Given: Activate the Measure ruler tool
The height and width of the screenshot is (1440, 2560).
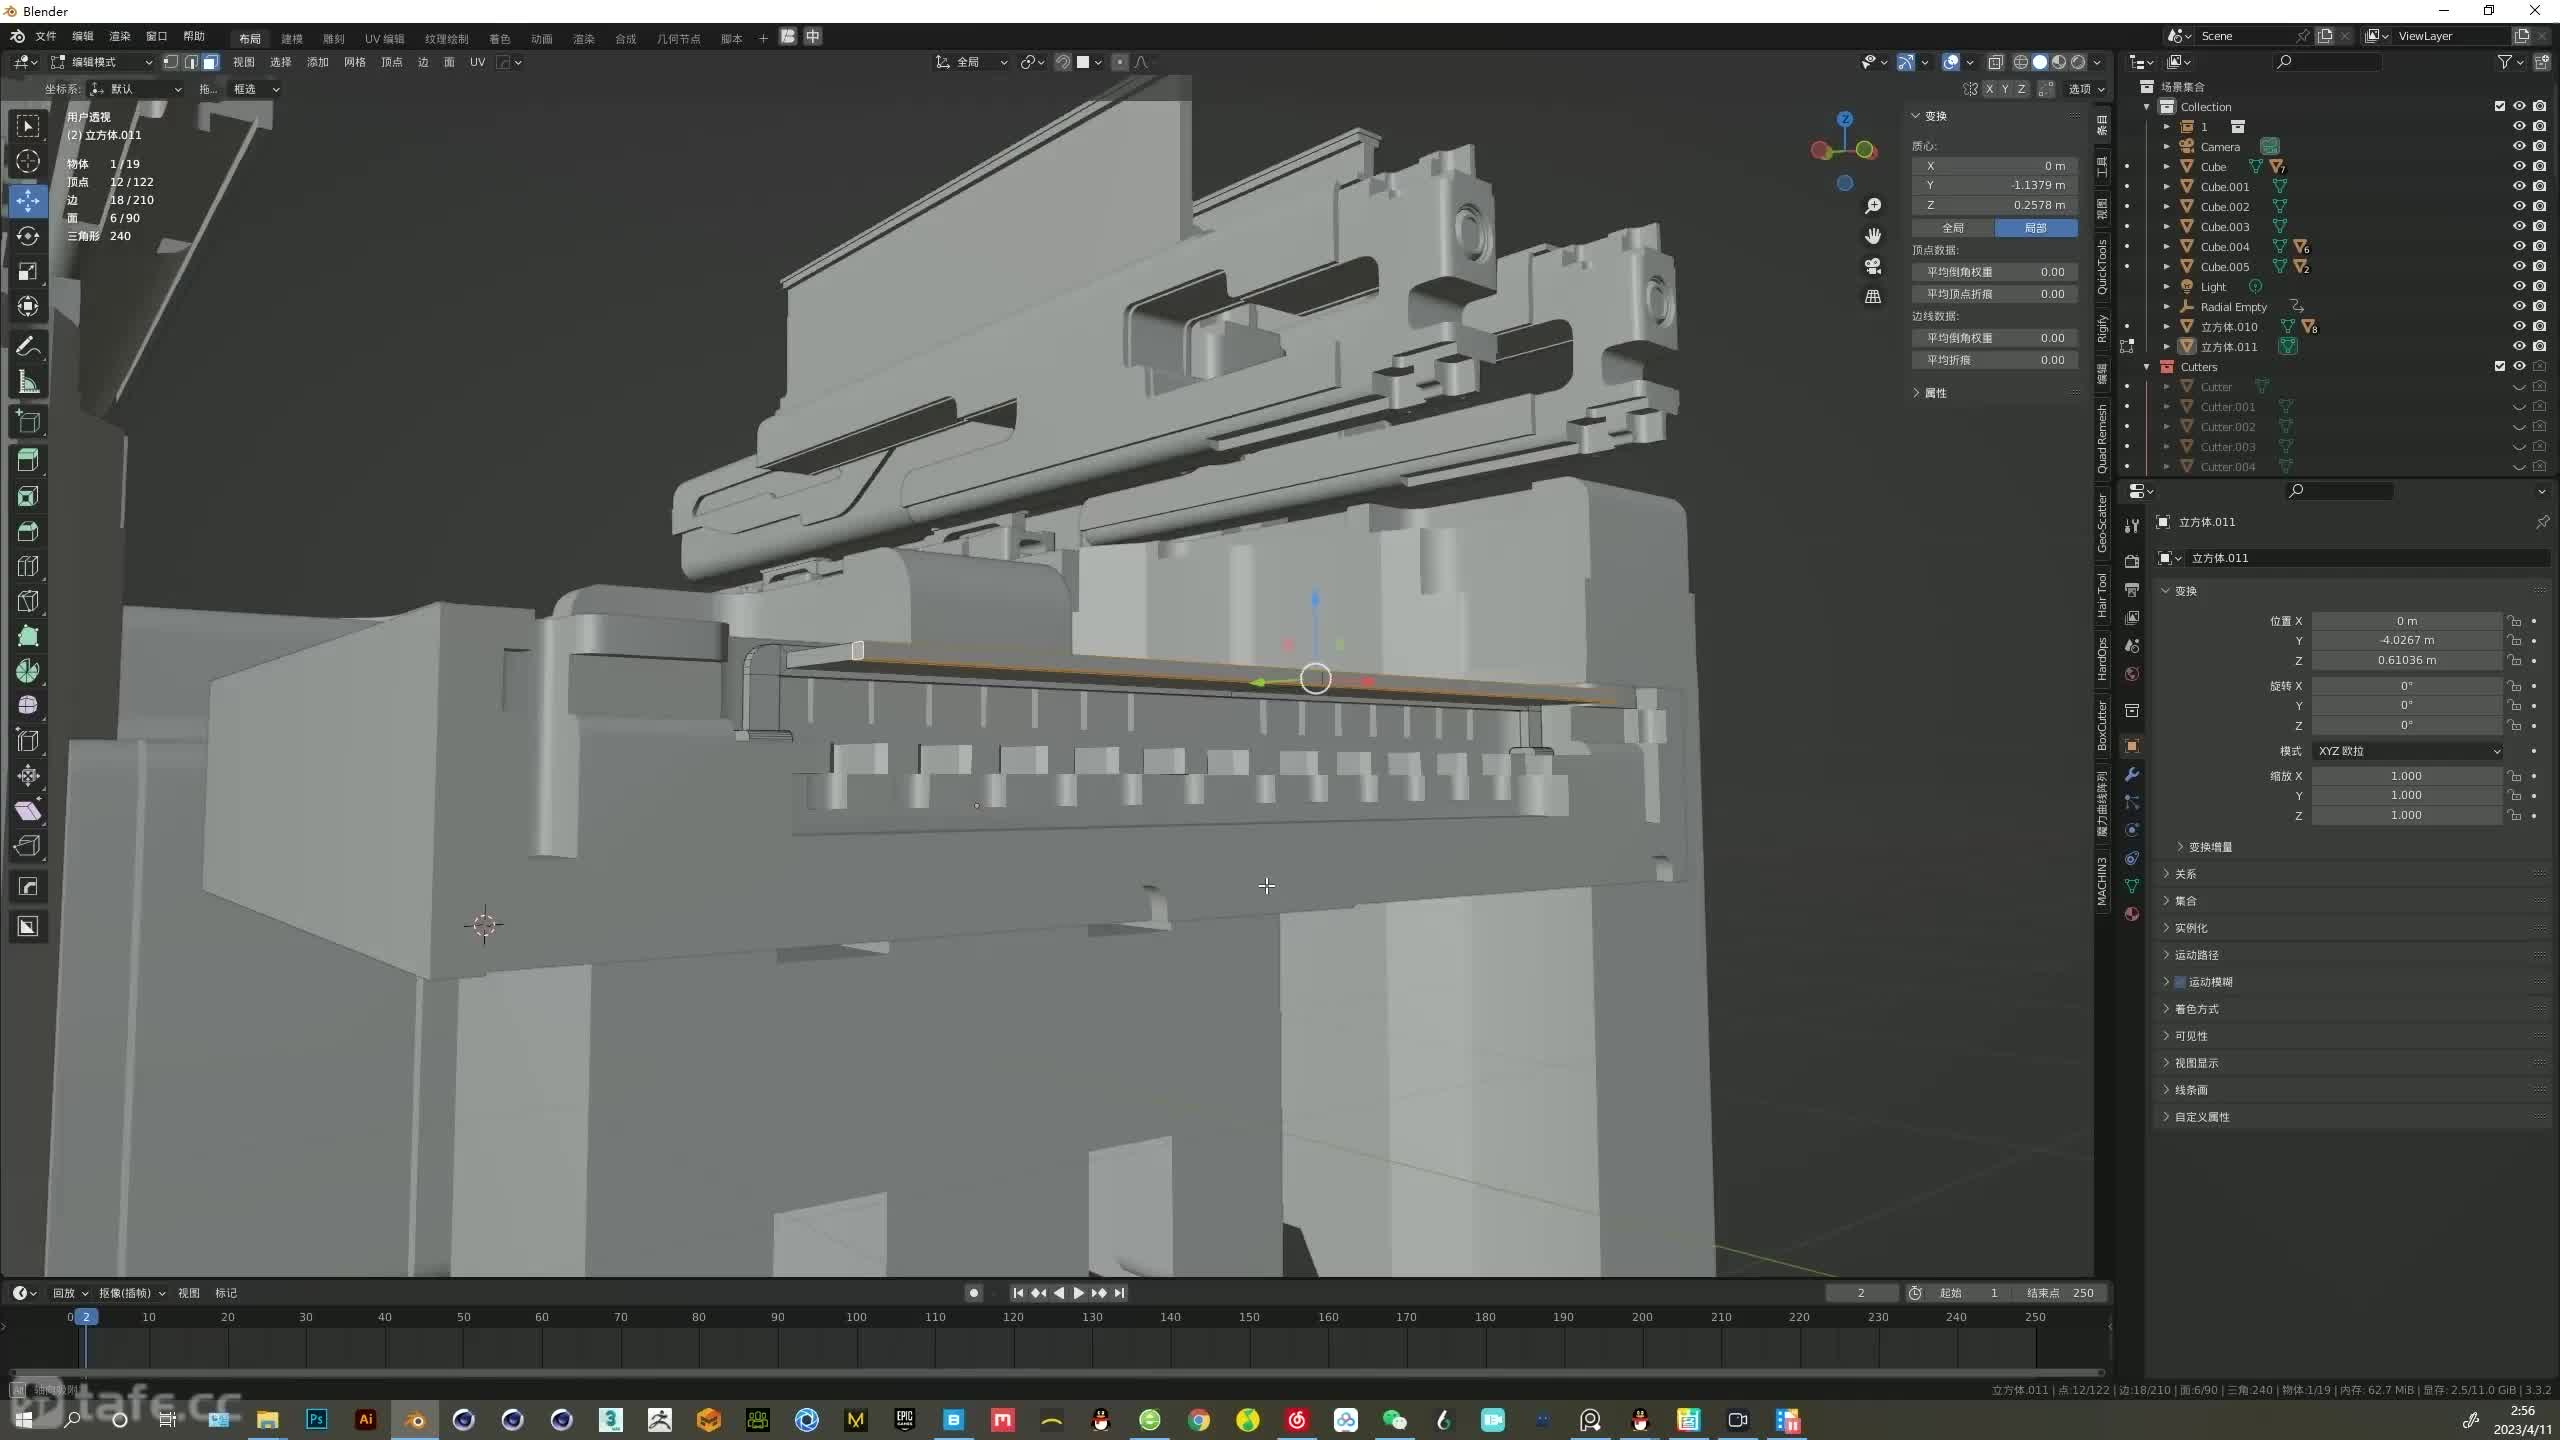Looking at the screenshot, I should pyautogui.click(x=28, y=382).
